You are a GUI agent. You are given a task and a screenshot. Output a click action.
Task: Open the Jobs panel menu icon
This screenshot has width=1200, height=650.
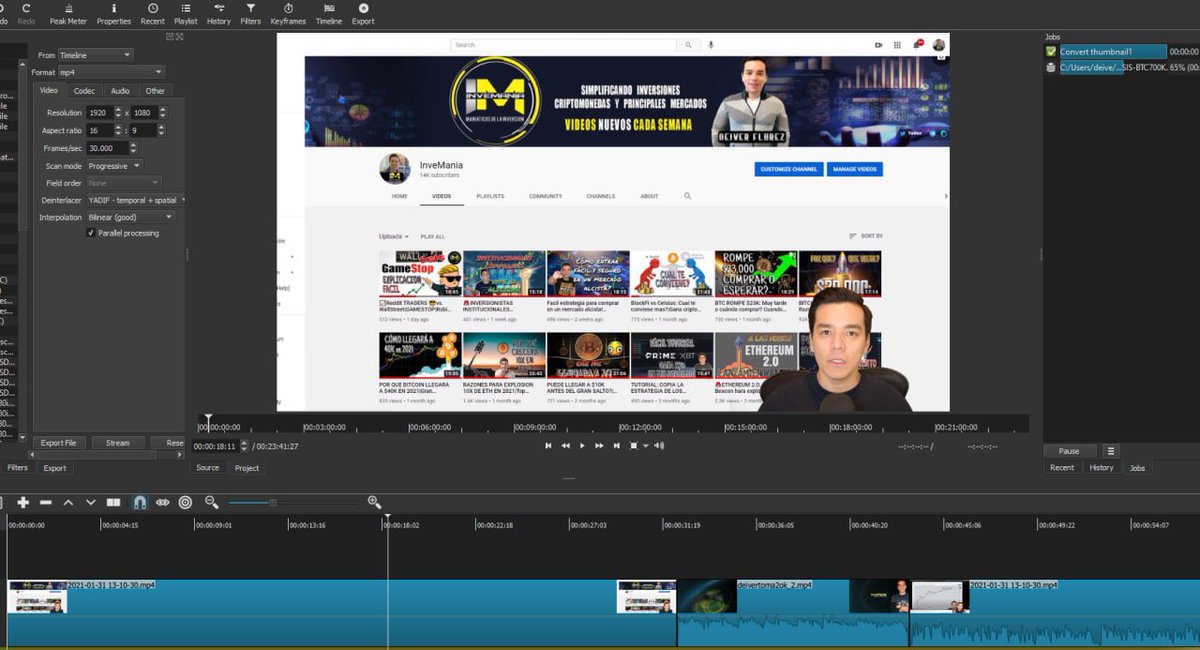[1110, 451]
